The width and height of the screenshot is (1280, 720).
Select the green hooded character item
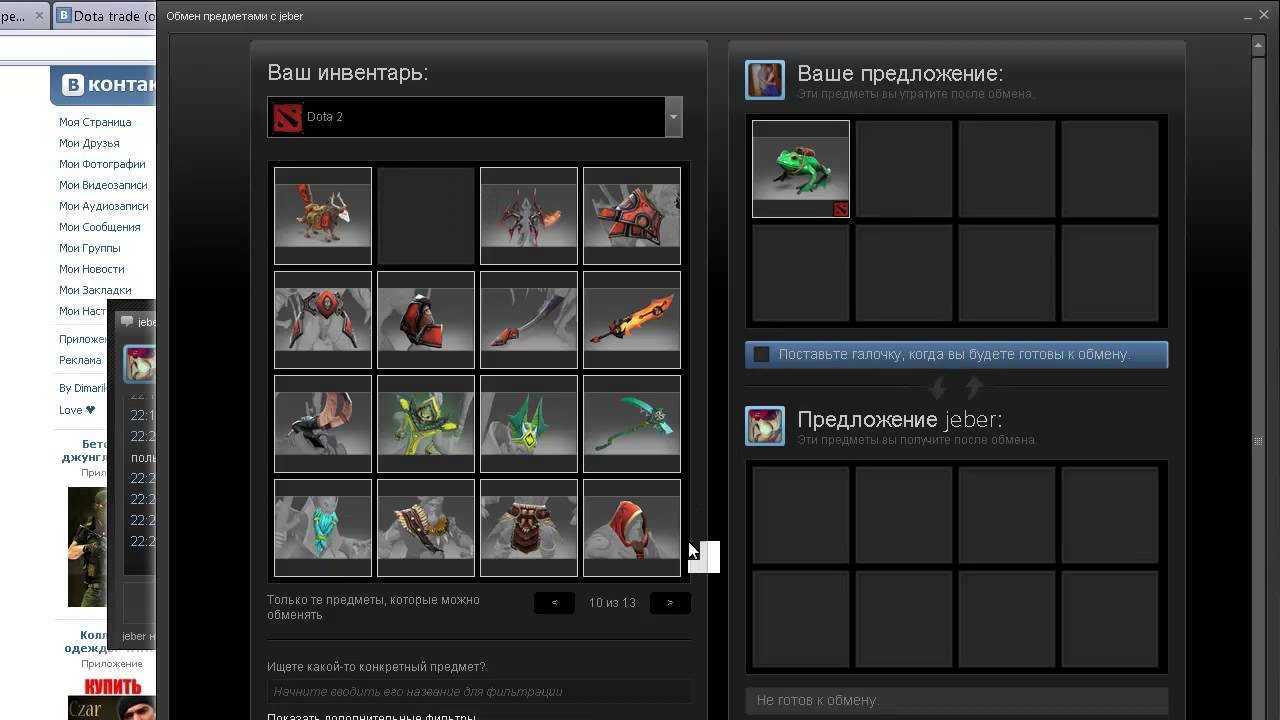[426, 424]
